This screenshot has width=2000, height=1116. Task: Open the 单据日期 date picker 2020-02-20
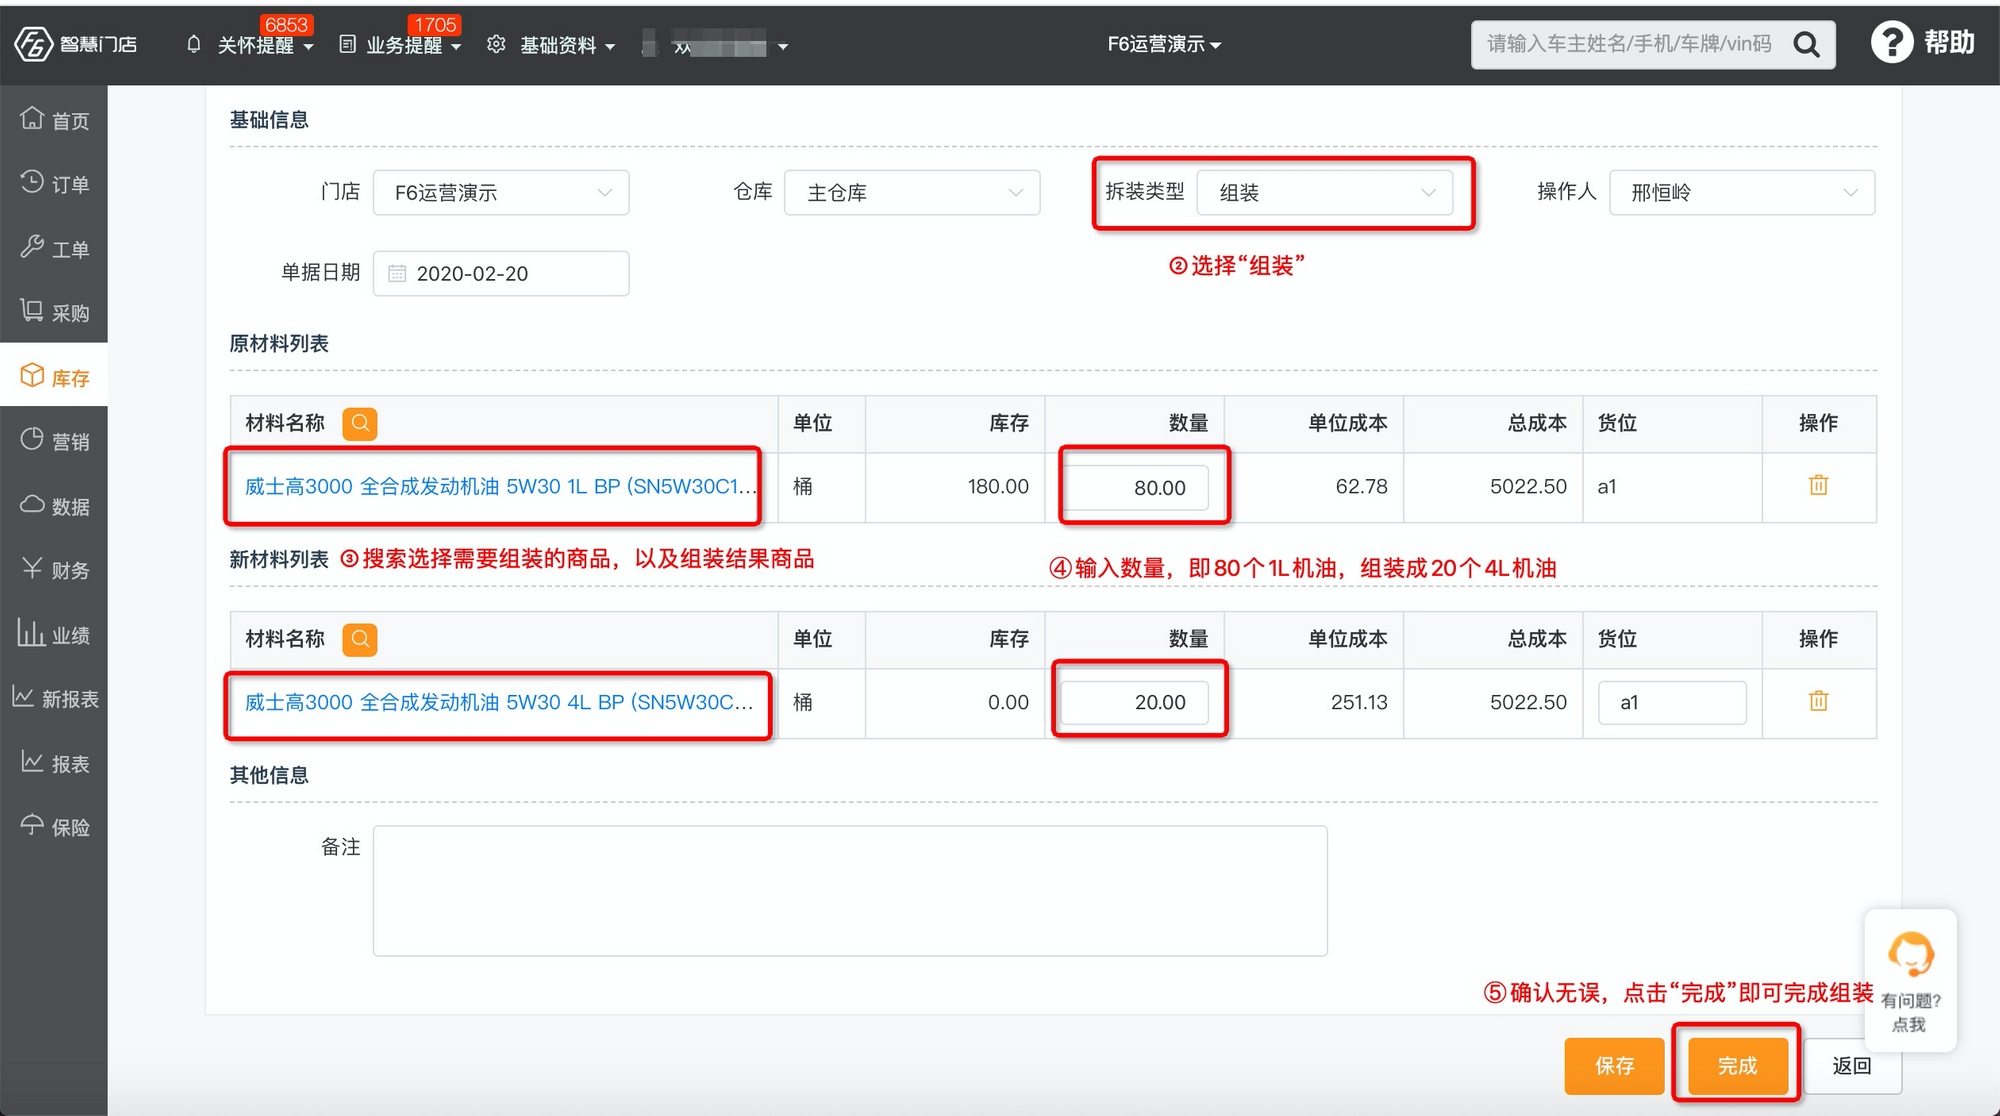tap(501, 273)
